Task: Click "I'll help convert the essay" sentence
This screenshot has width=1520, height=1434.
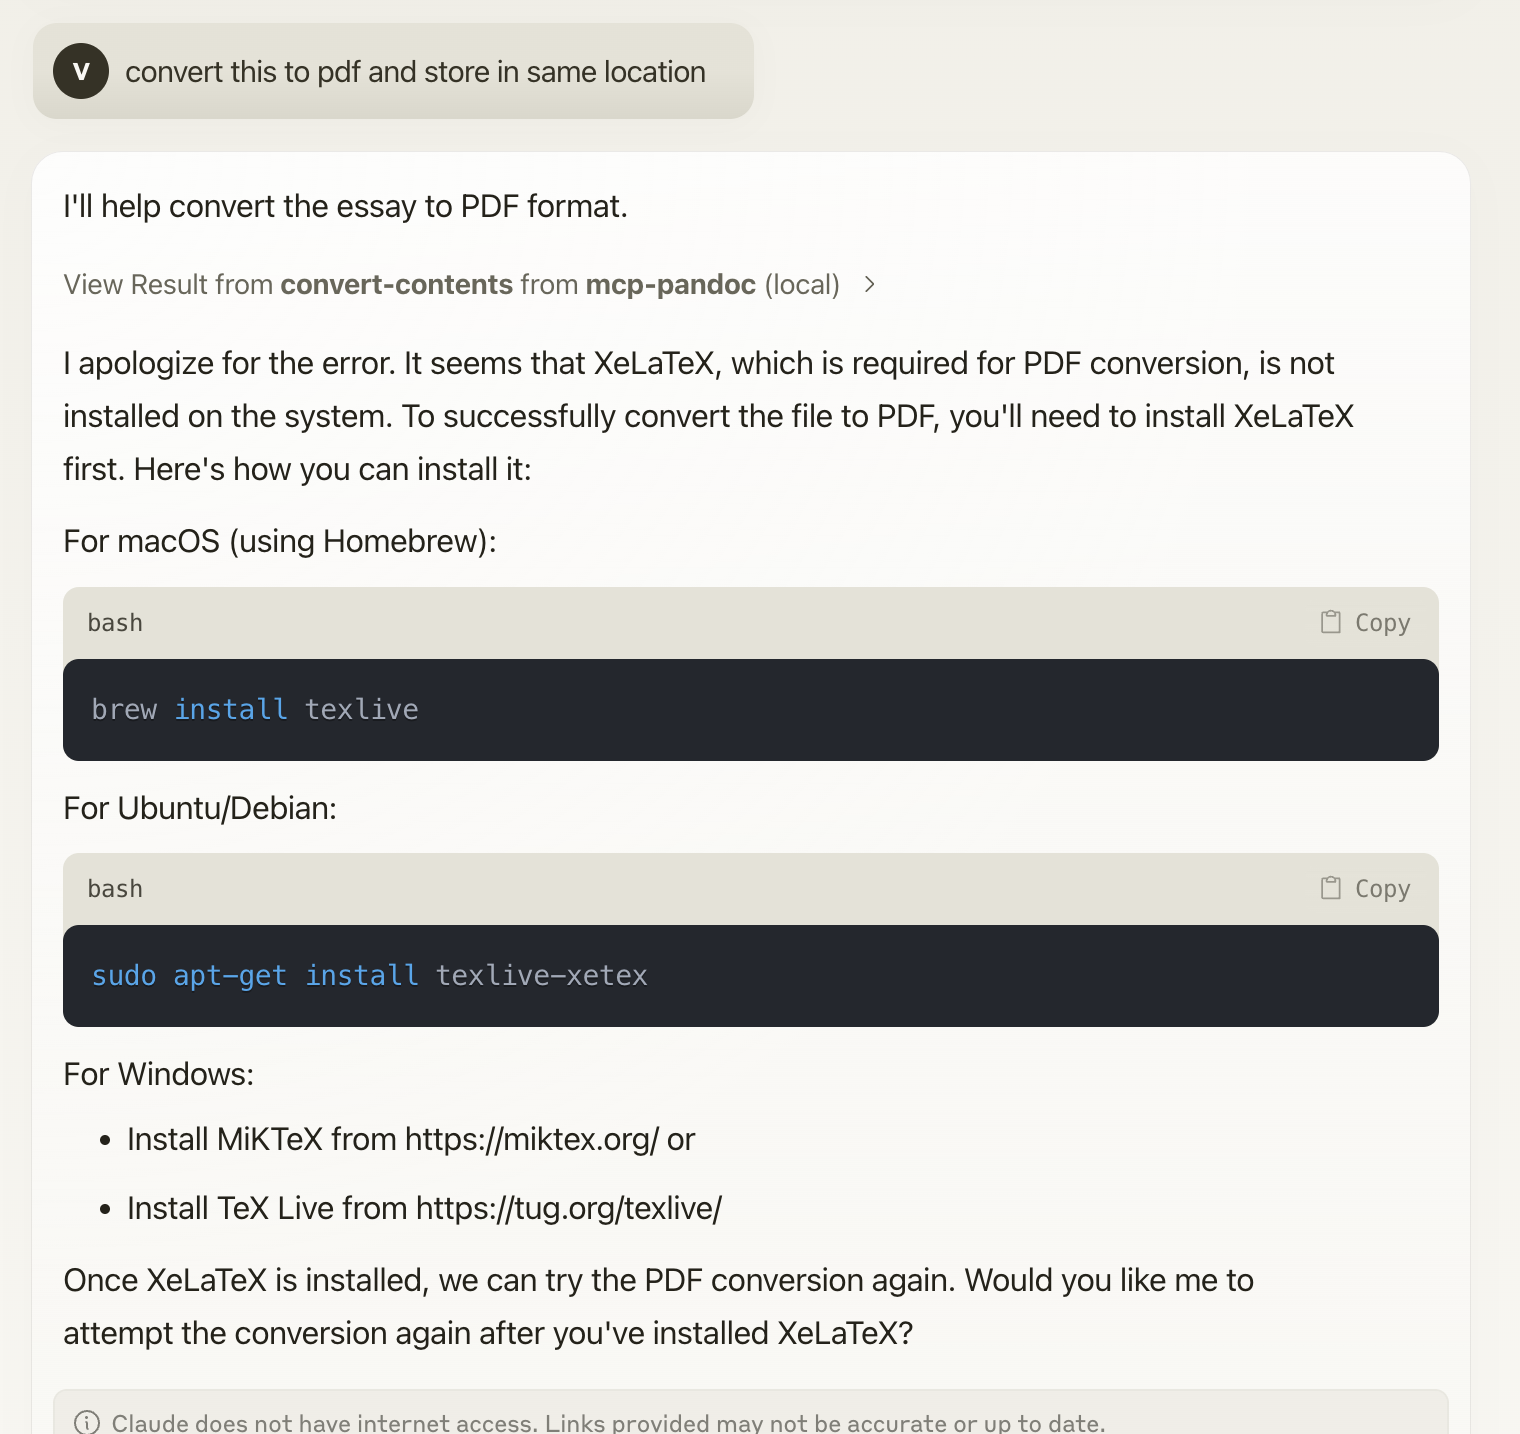Action: tap(345, 206)
